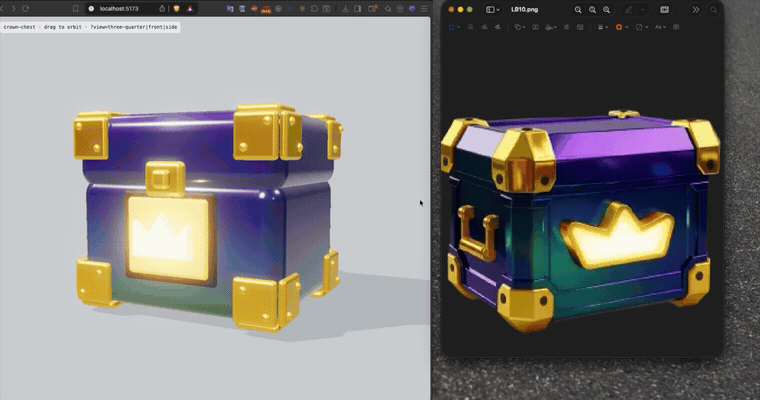Click the LB10.png chest image in Preview
This screenshot has height=400, width=760.
(581, 221)
